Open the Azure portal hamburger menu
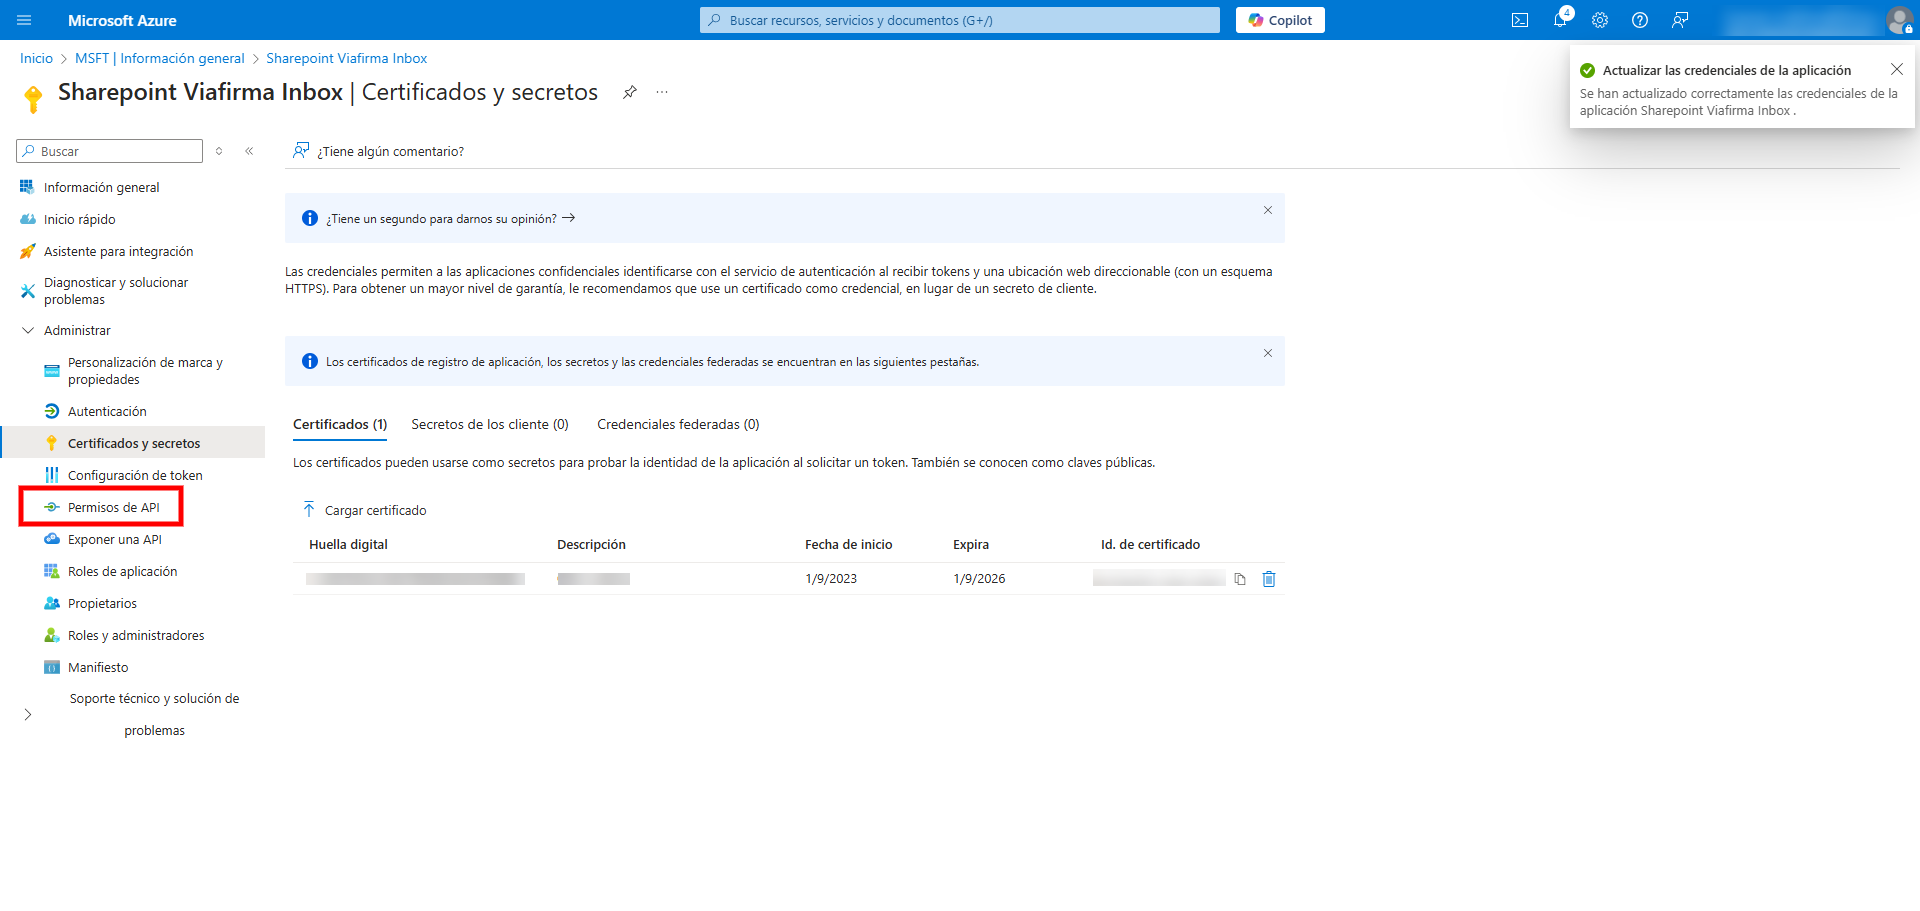The height and width of the screenshot is (911, 1920). pos(24,20)
